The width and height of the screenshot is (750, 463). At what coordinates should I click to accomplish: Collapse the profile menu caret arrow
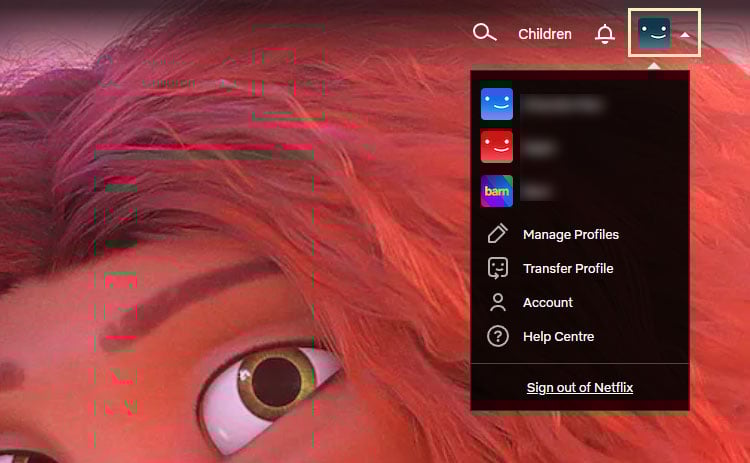[x=685, y=34]
